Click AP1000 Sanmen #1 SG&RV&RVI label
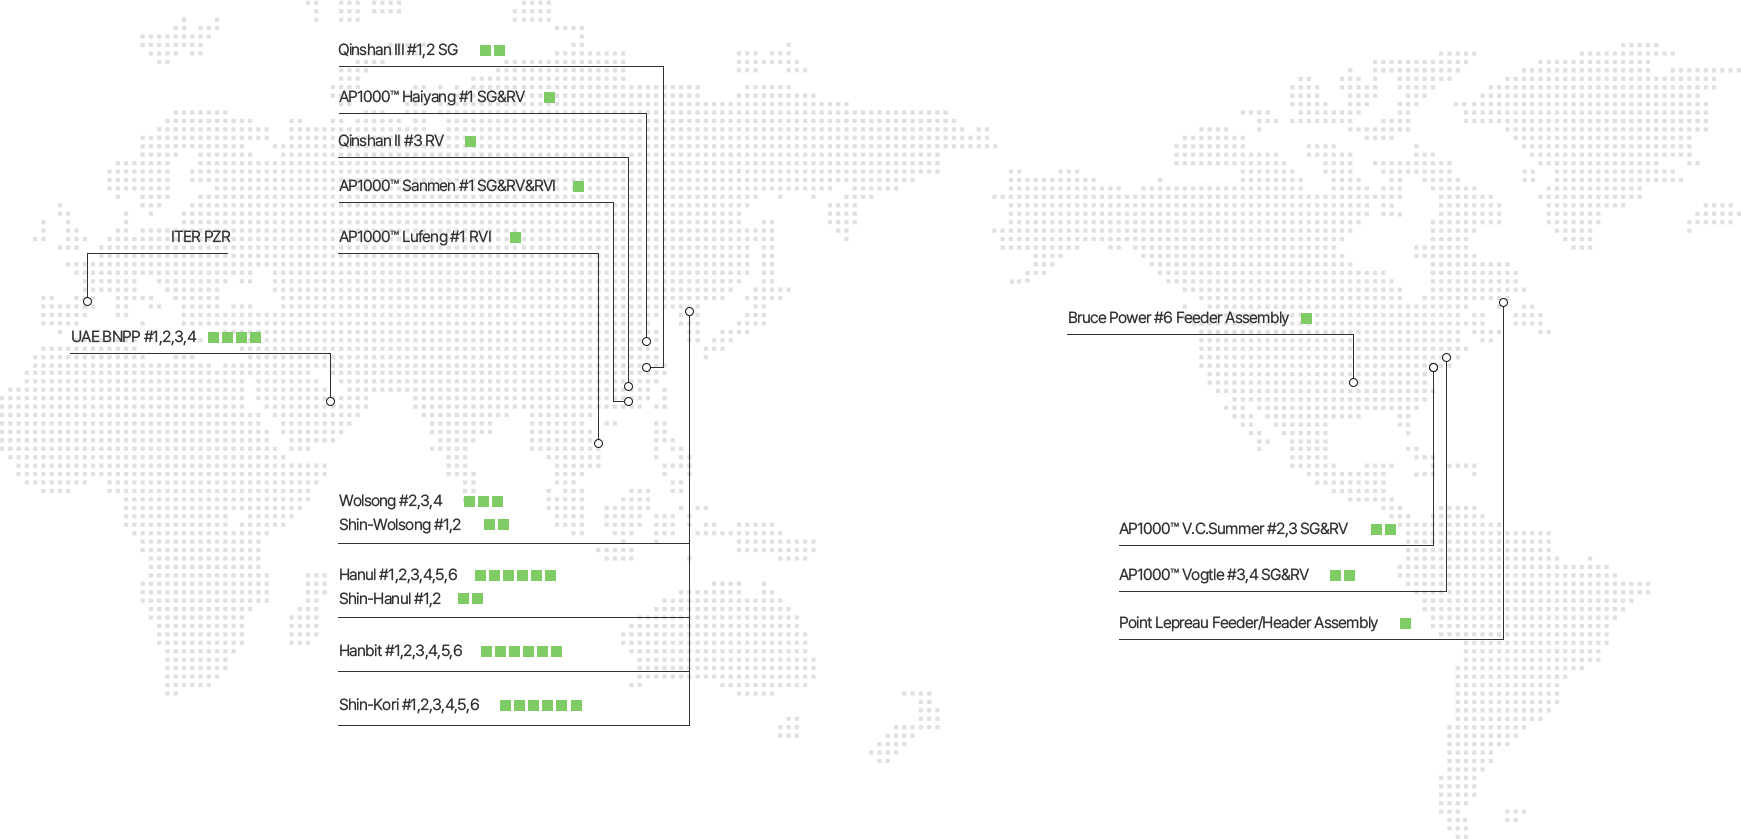The width and height of the screenshot is (1741, 839). point(447,186)
